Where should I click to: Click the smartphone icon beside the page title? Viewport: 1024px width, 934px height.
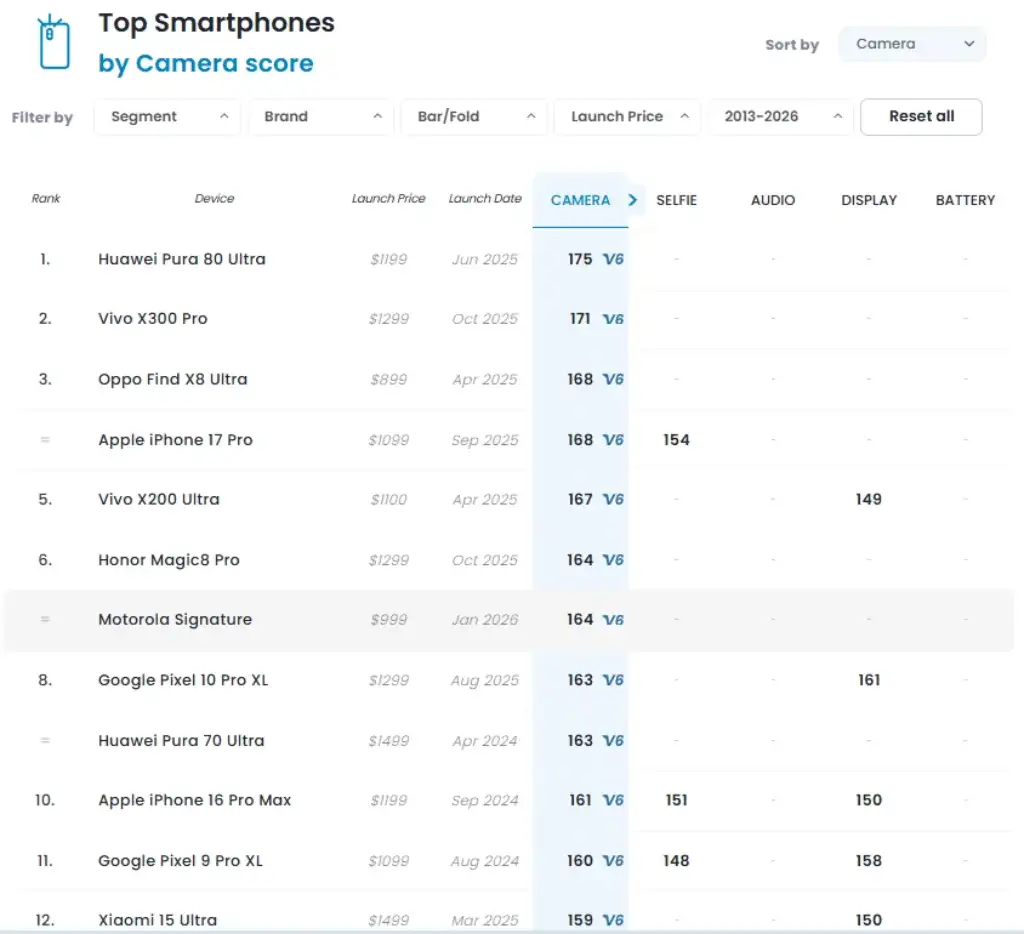[54, 43]
